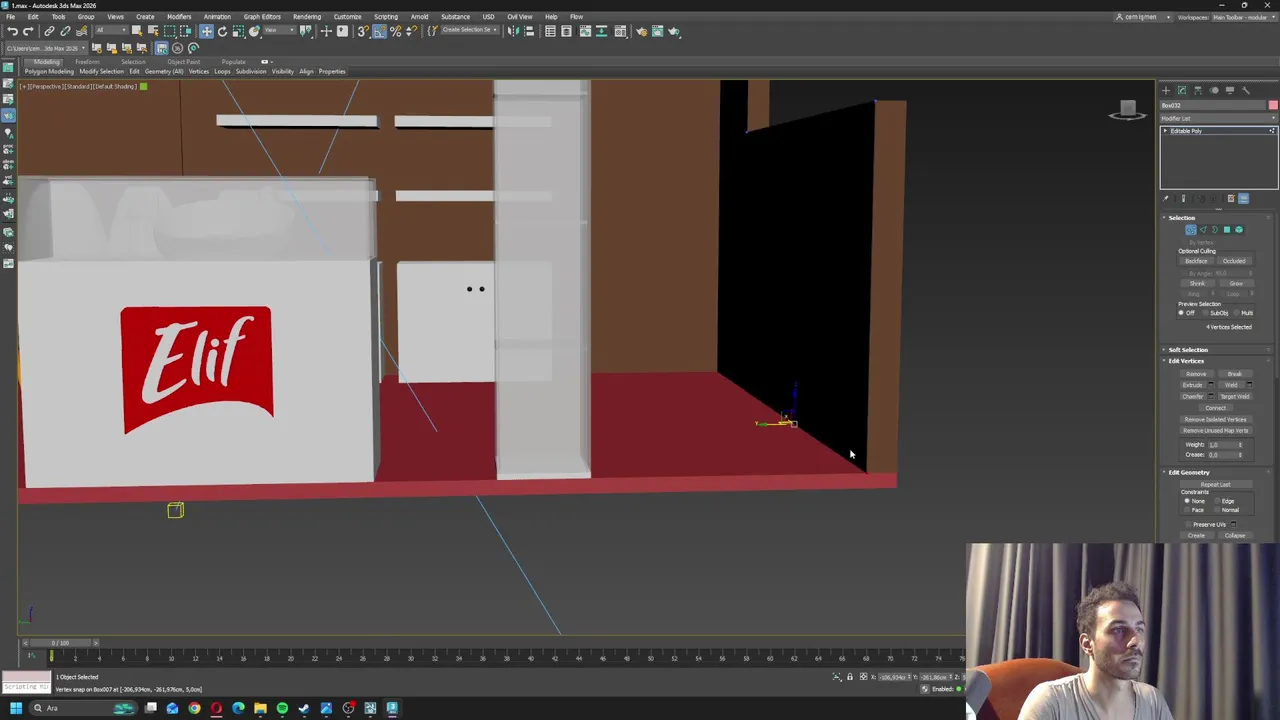
Task: Collapse the Selection rollout
Action: click(x=1182, y=217)
